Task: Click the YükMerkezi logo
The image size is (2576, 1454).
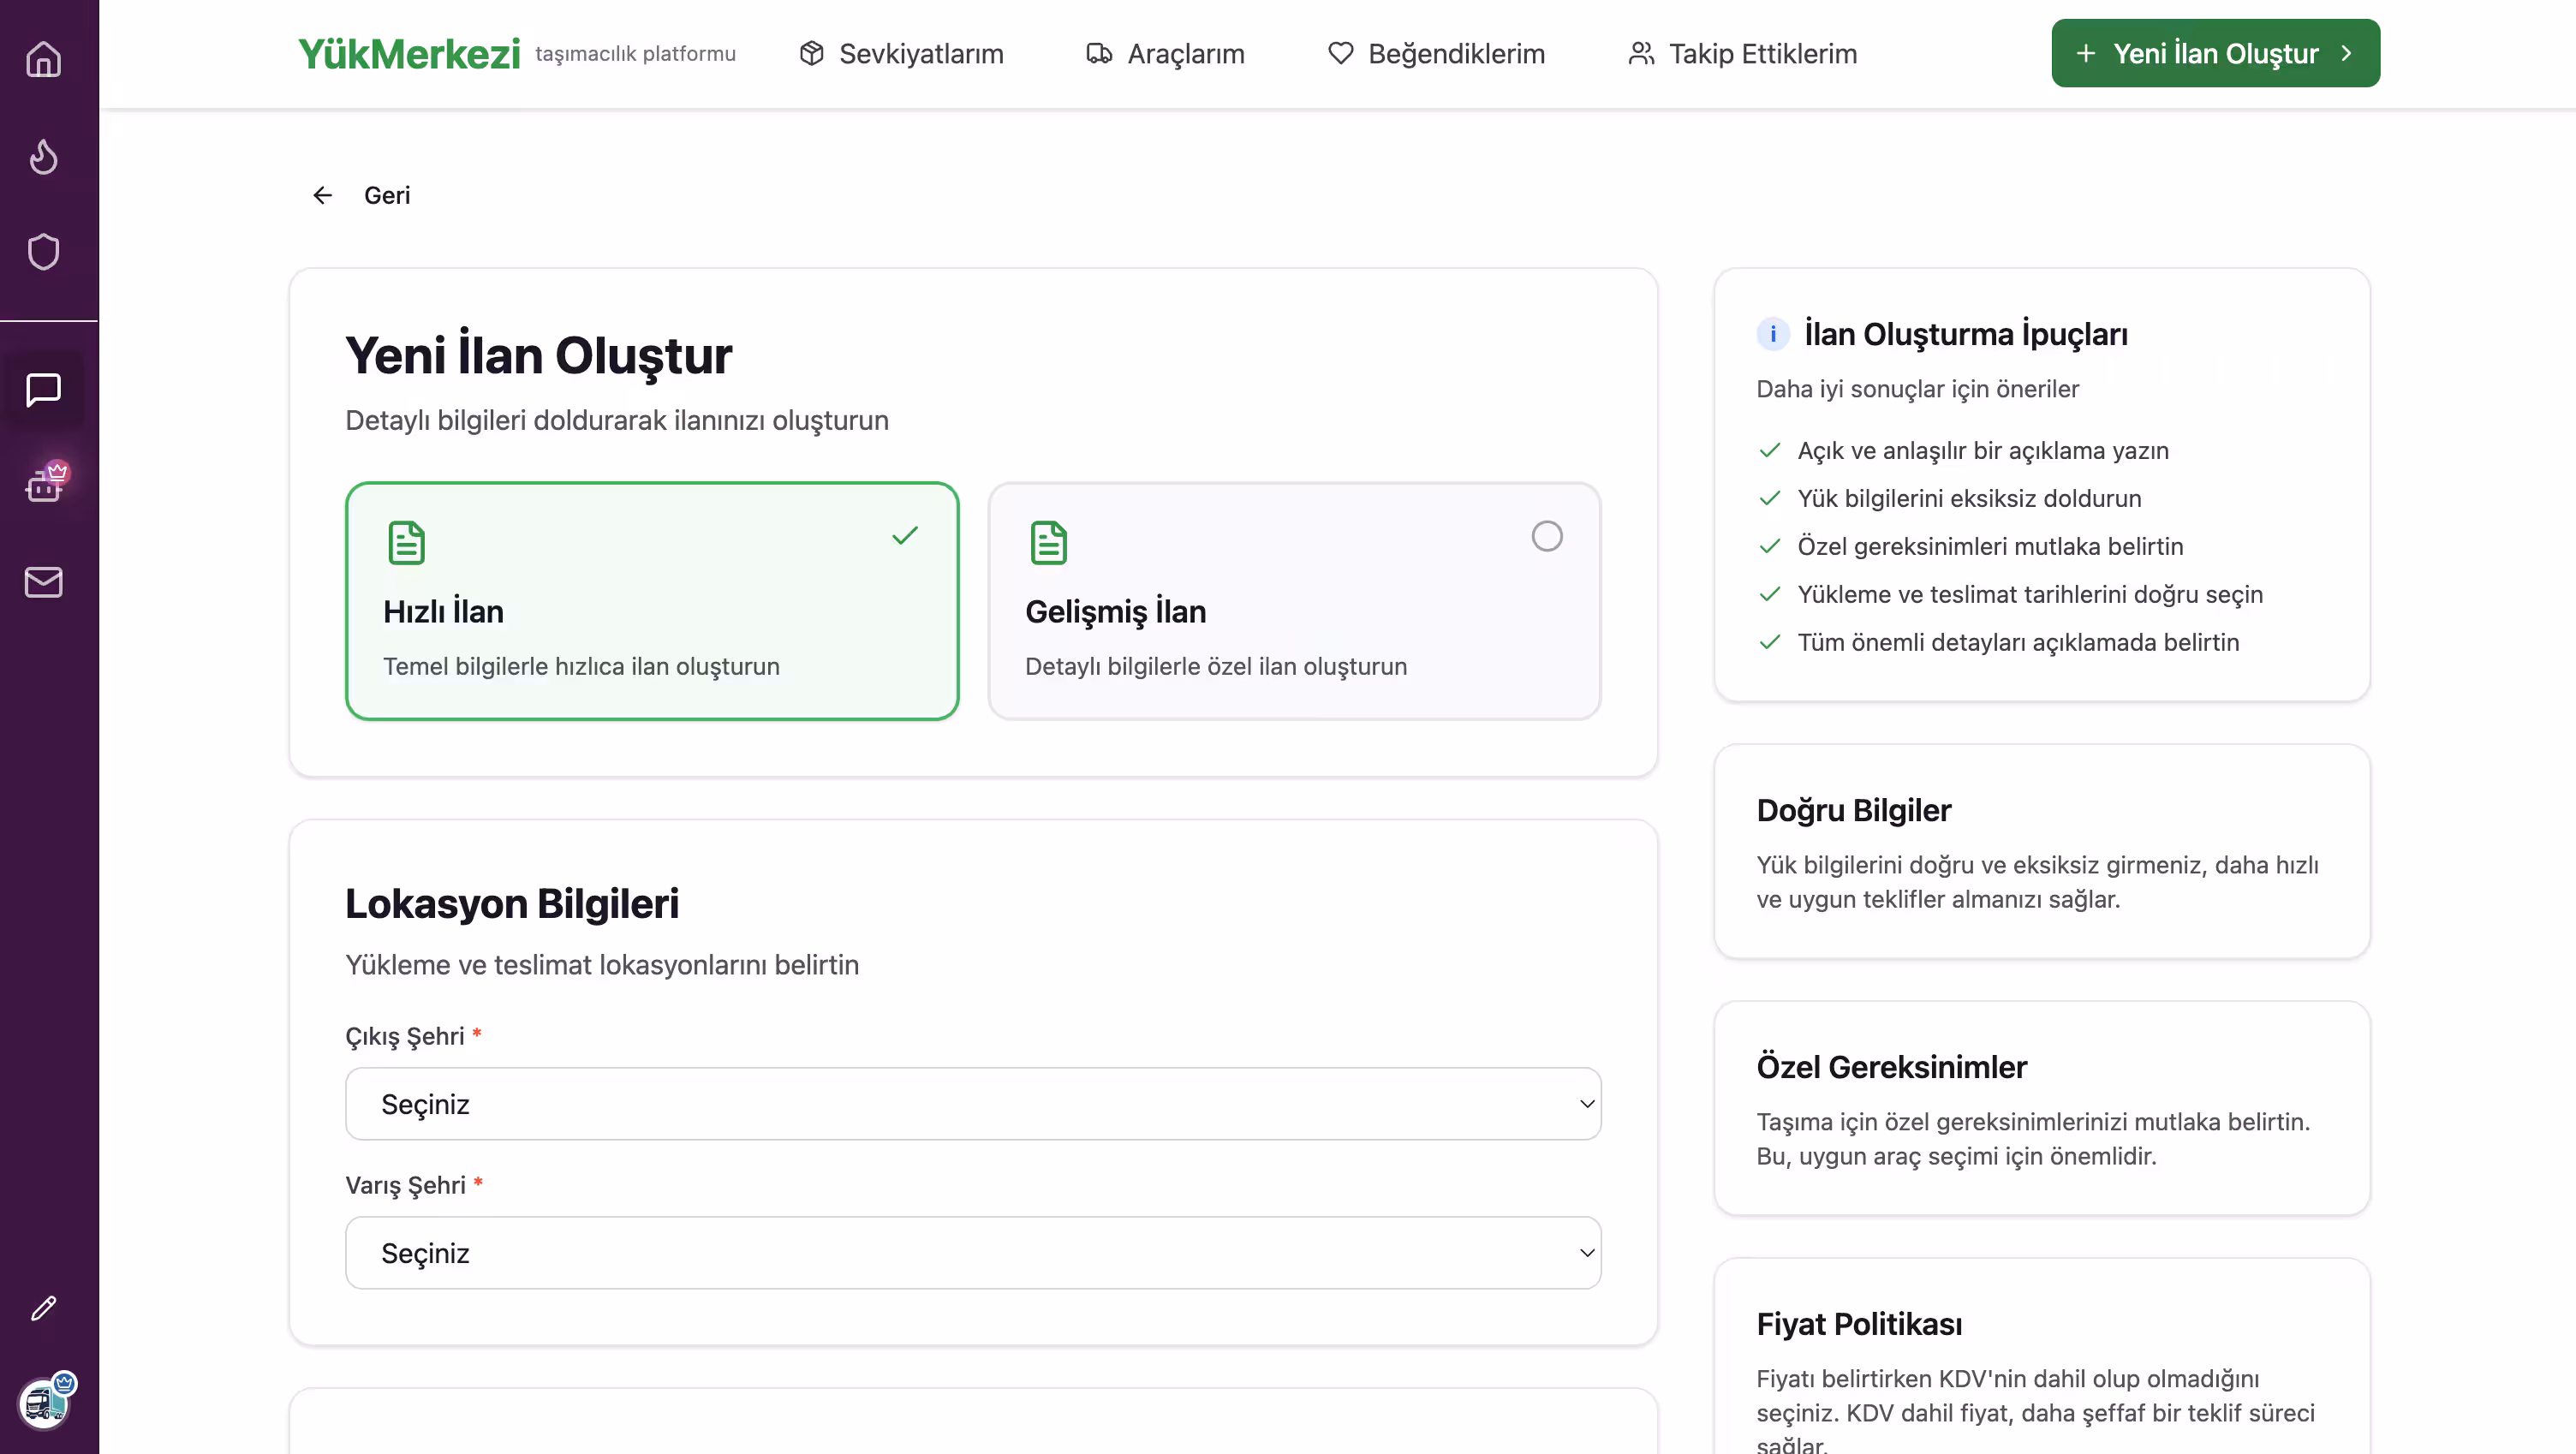Action: click(409, 54)
